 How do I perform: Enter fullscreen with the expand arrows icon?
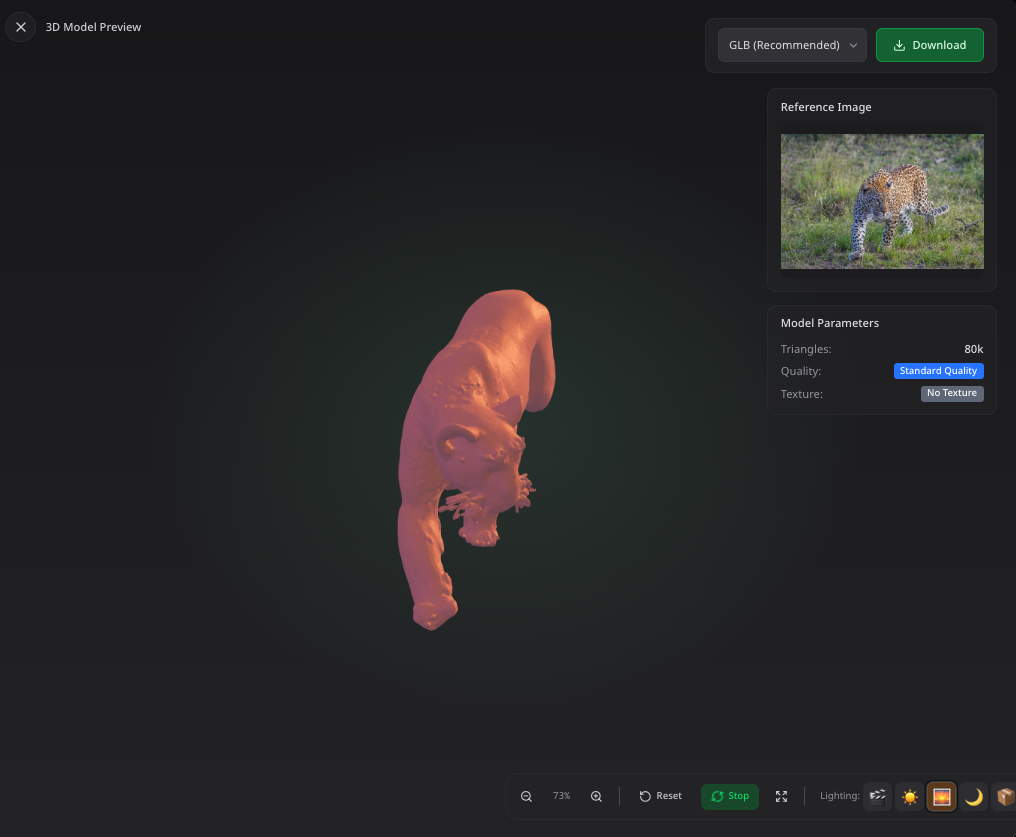pos(781,796)
